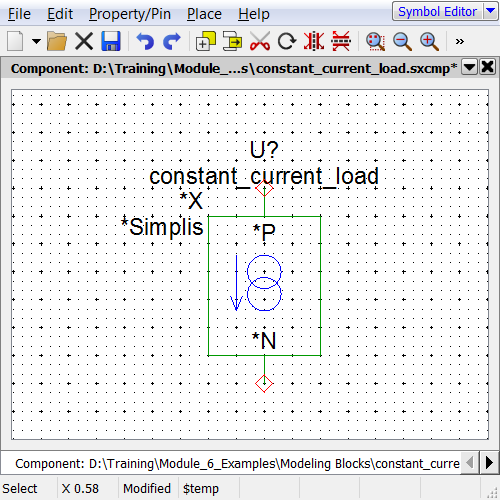Show more toolbar items with the chevron

coord(460,41)
